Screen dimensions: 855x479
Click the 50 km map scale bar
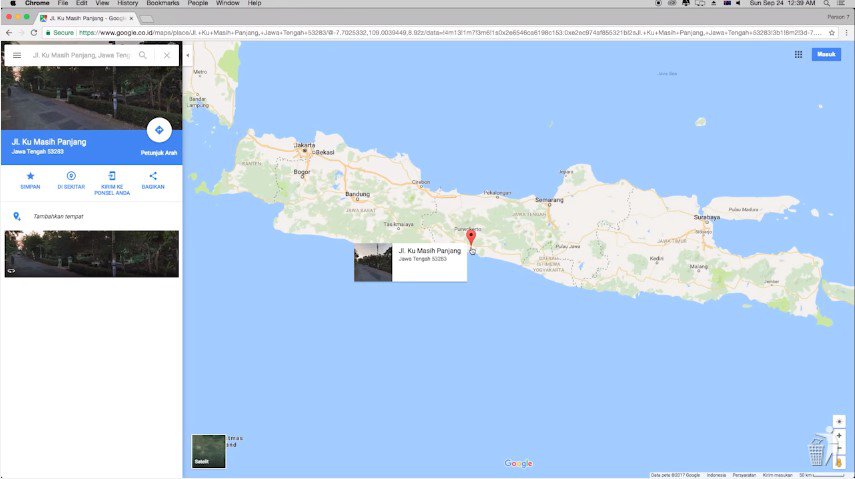[824, 475]
